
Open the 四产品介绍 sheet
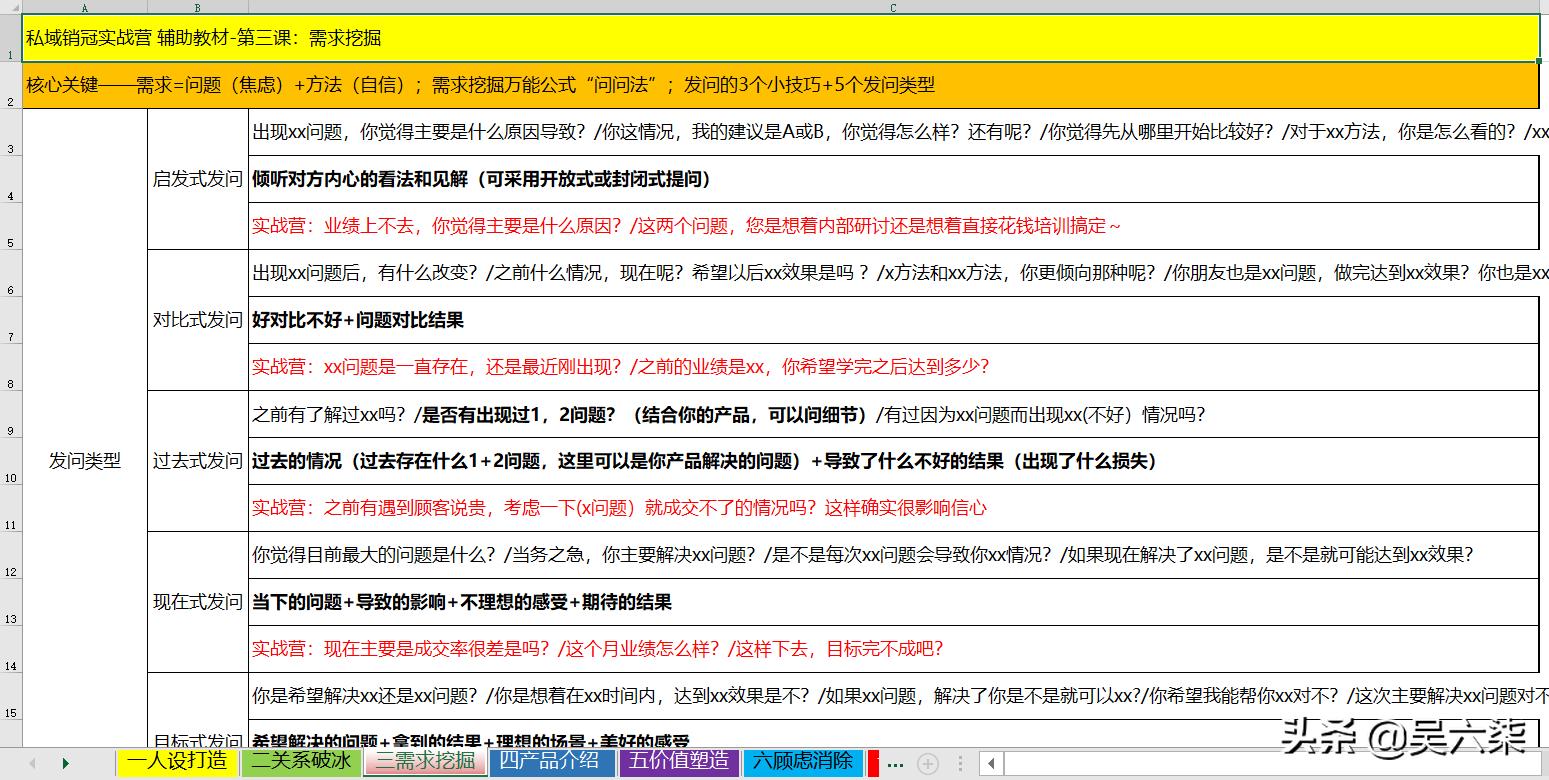pyautogui.click(x=550, y=762)
